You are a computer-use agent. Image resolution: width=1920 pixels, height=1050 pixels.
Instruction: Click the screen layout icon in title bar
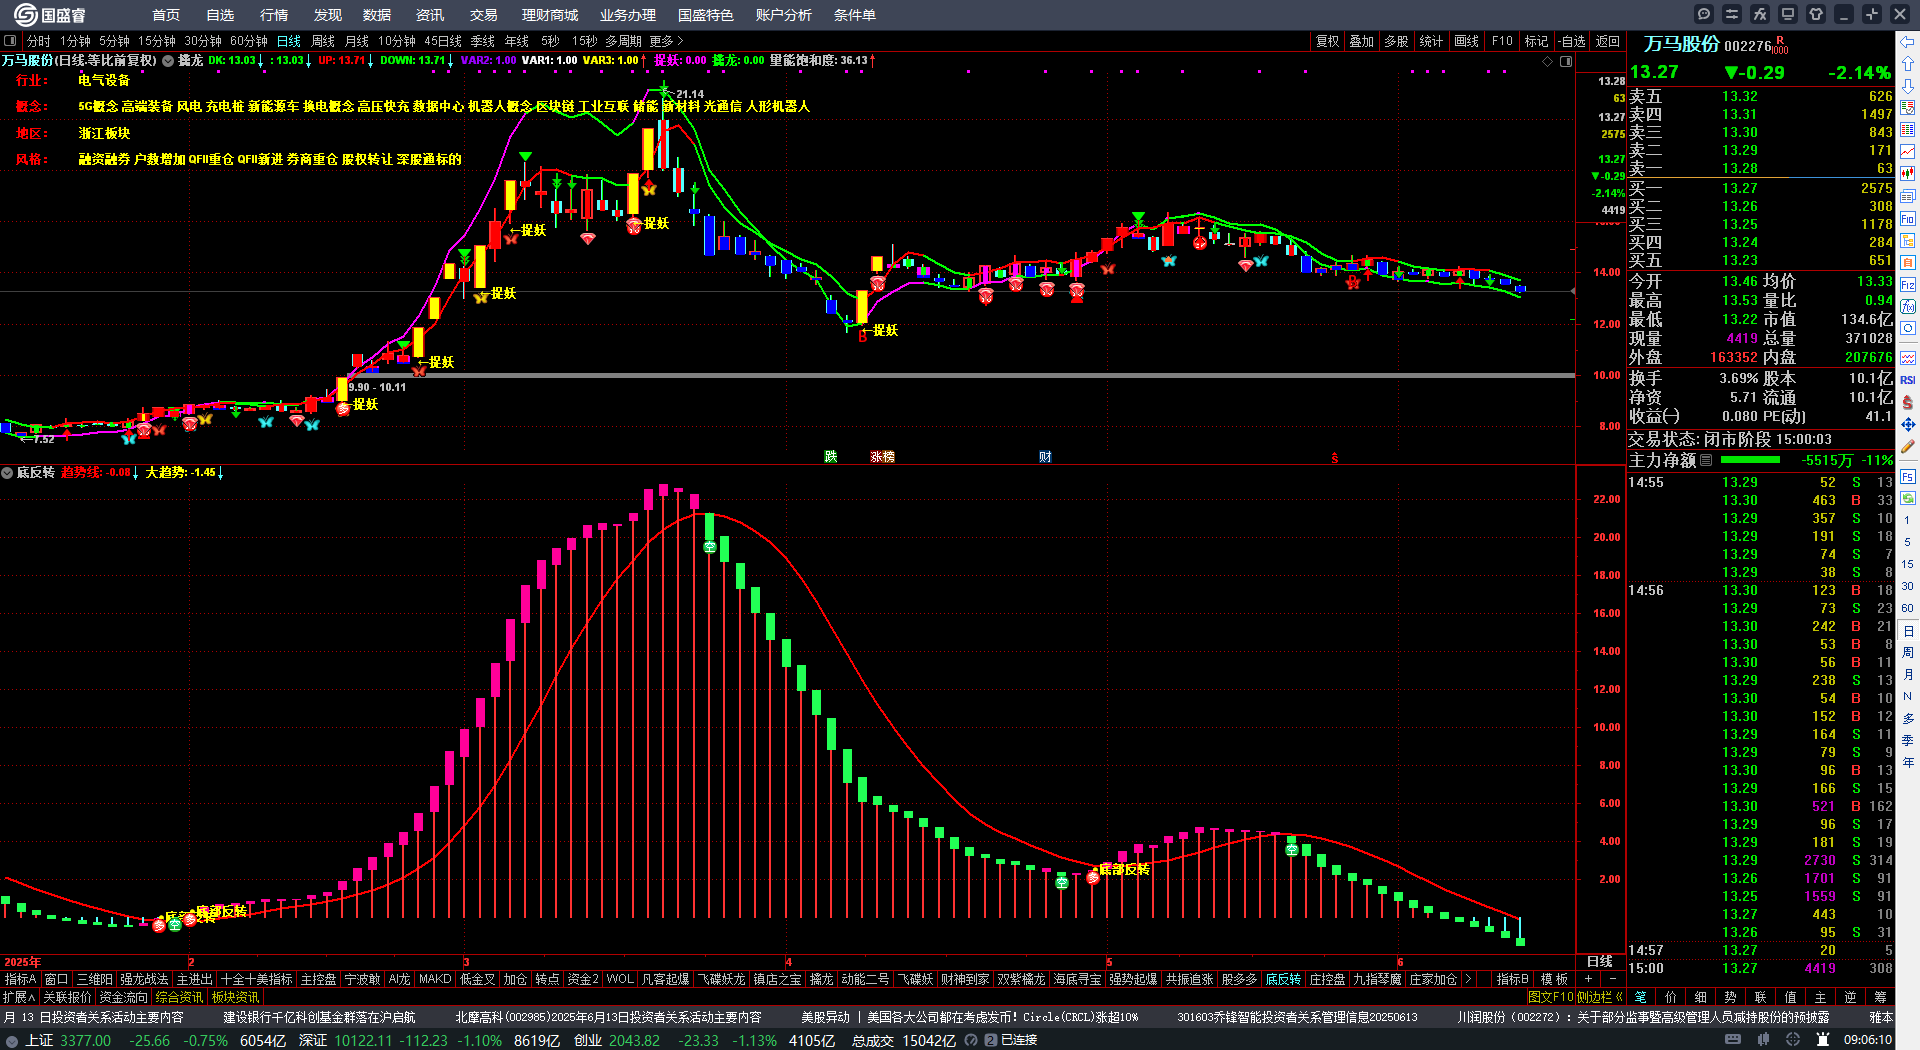point(1788,14)
